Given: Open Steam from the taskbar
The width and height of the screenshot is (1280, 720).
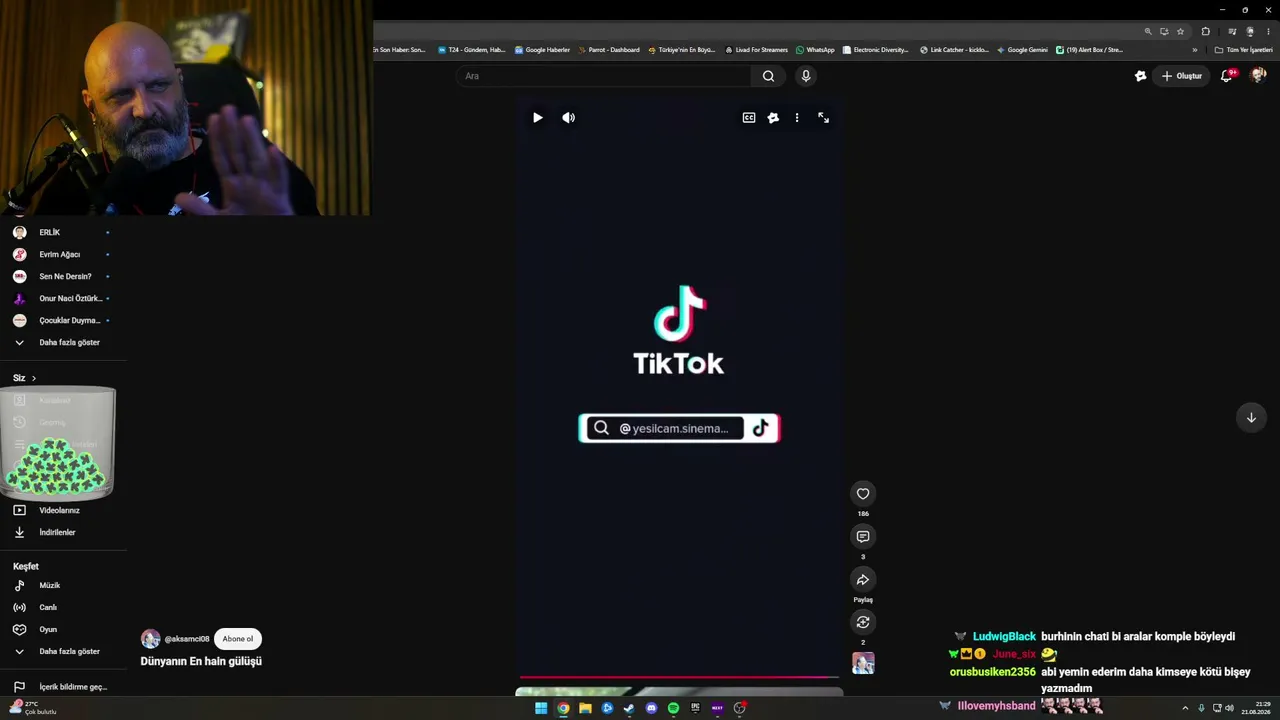Looking at the screenshot, I should (x=629, y=708).
